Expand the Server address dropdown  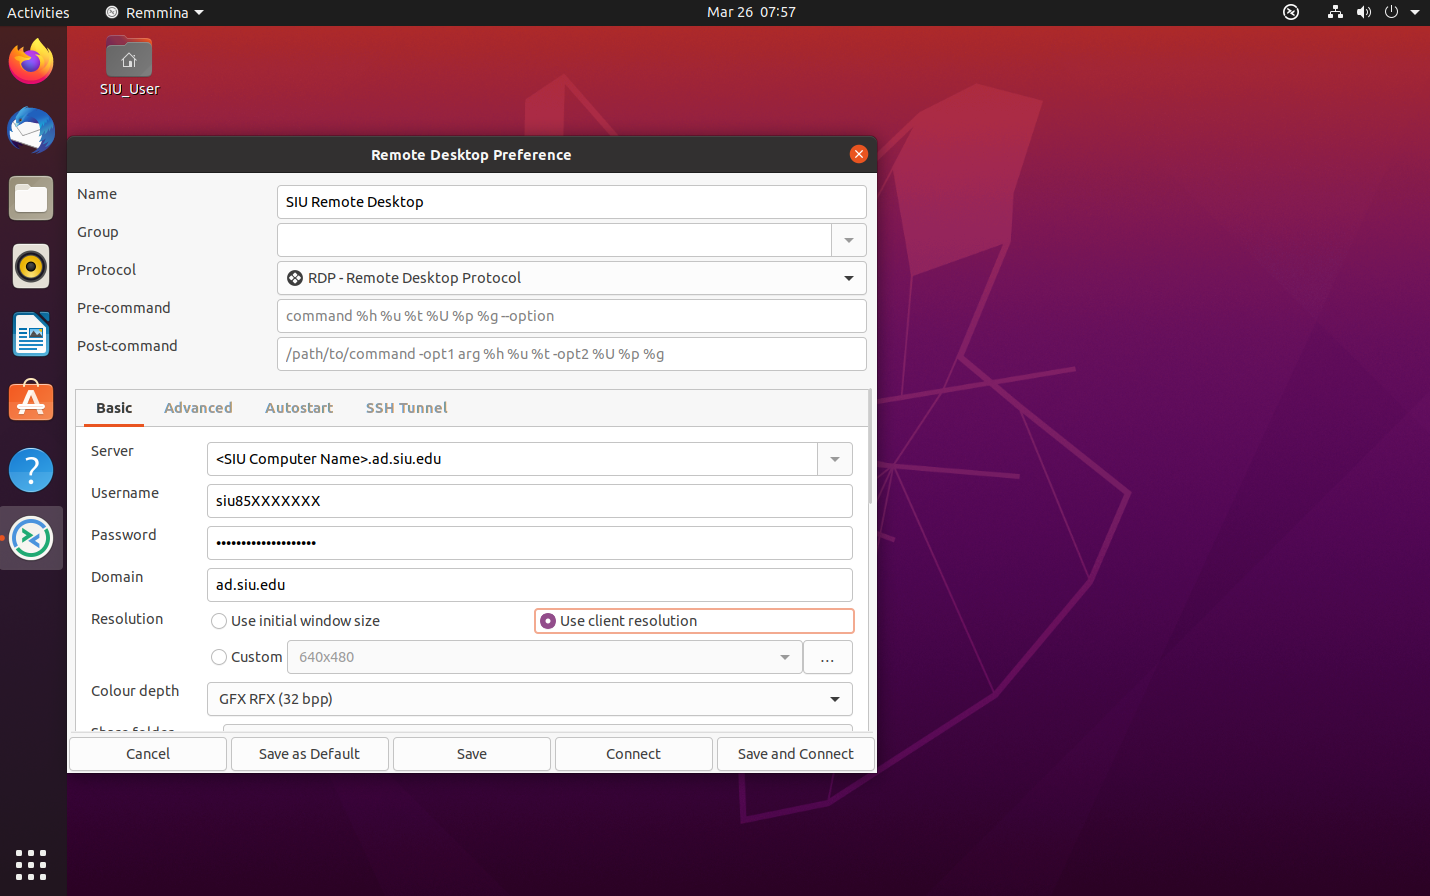tap(834, 459)
